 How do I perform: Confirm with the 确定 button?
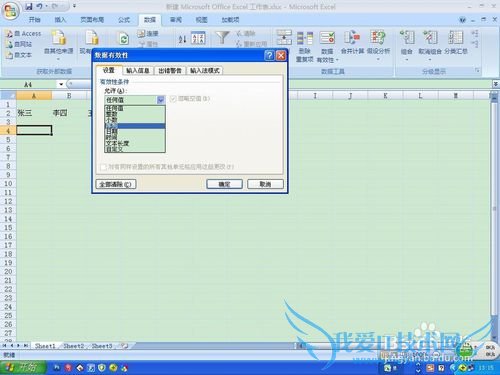(224, 184)
